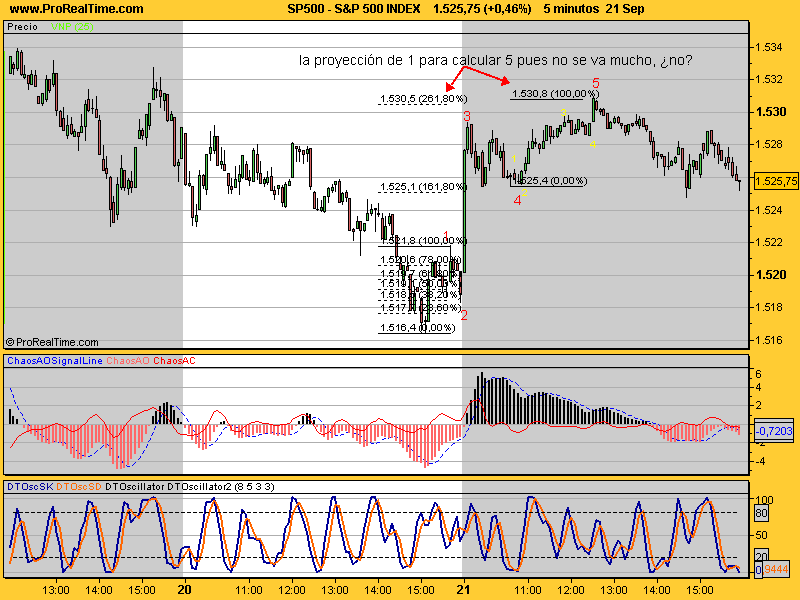Viewport: 800px width, 600px height.
Task: Click the pink ChaosAO indicator label
Action: [128, 361]
